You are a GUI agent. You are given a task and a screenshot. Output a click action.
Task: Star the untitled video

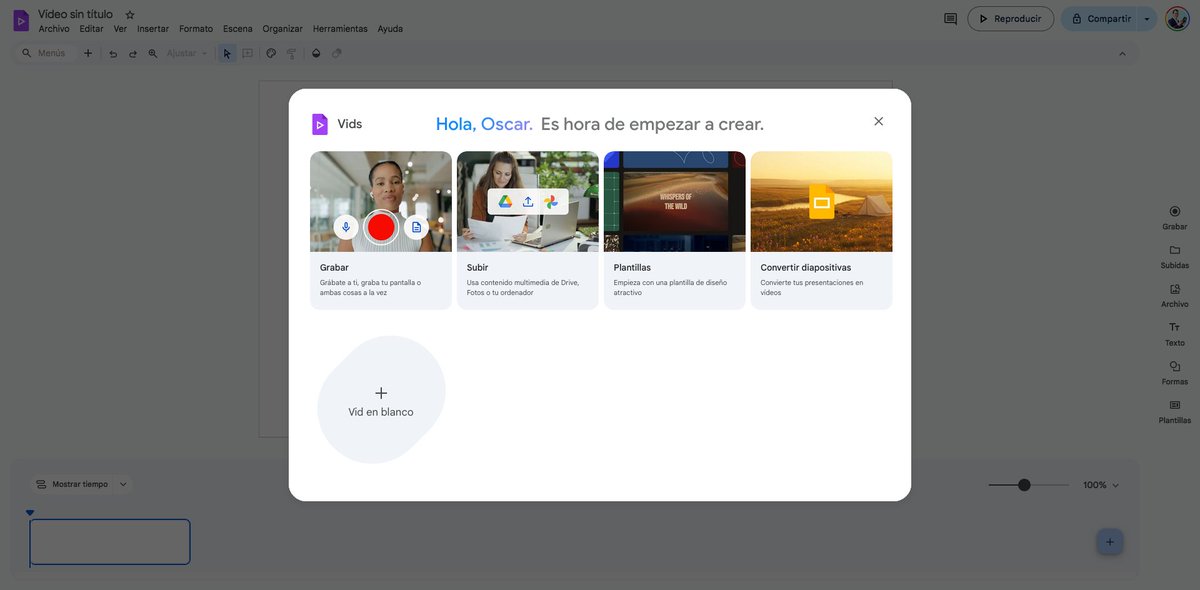[130, 15]
